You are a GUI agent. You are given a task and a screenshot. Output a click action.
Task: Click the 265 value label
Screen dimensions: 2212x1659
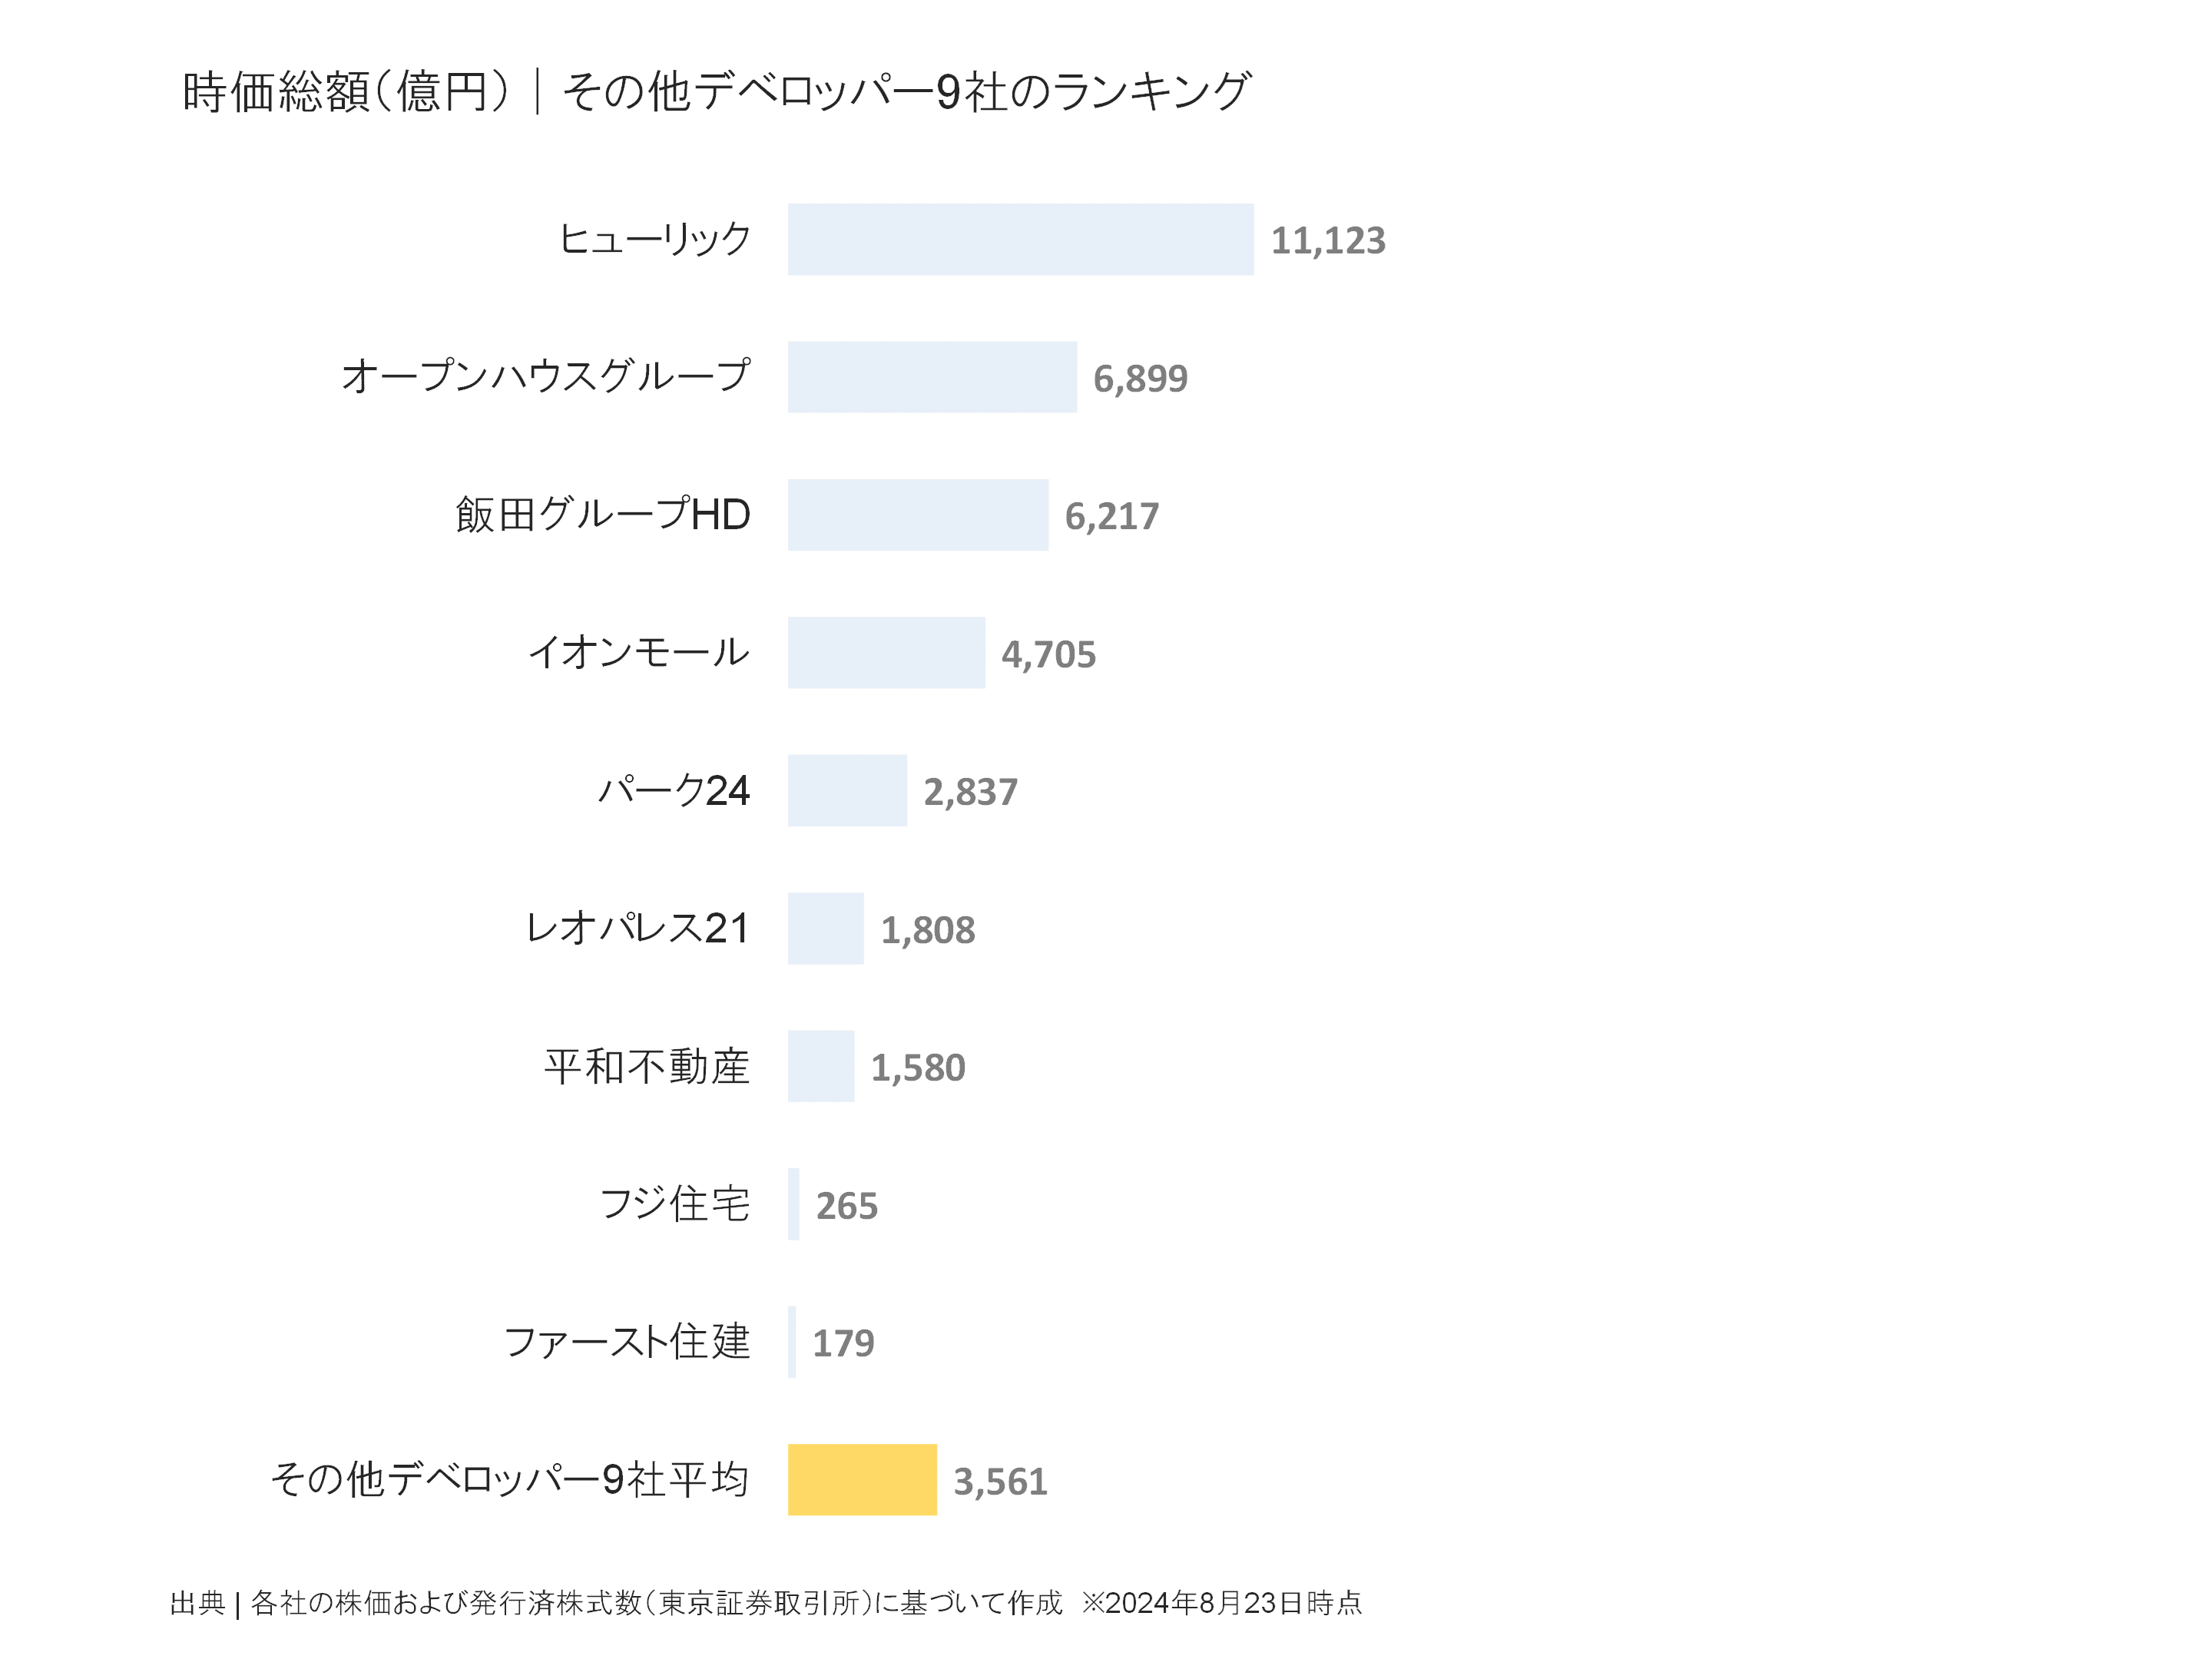click(x=846, y=1206)
